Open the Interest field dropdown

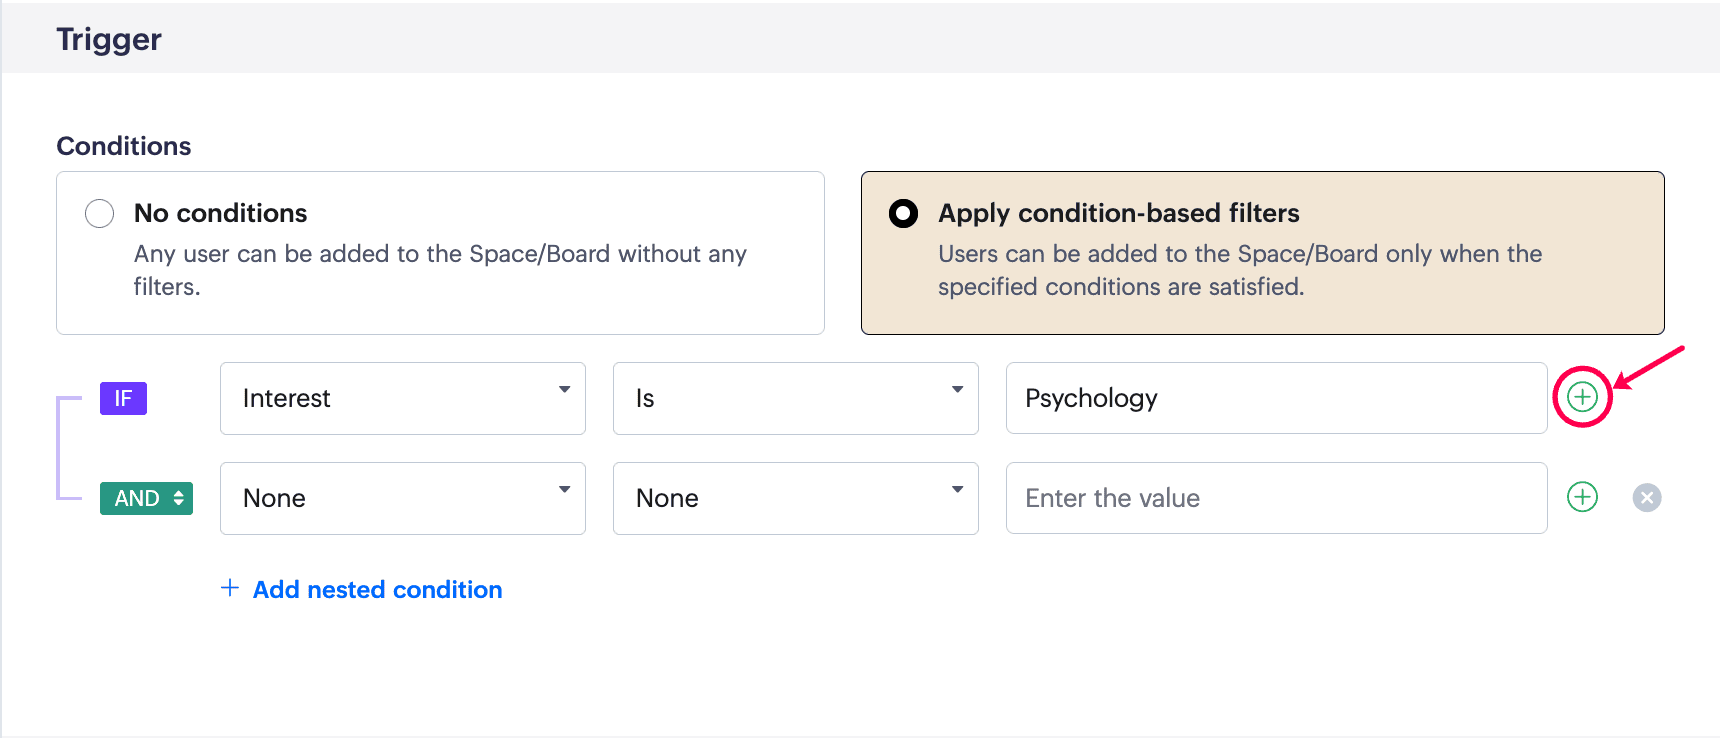[x=402, y=398]
